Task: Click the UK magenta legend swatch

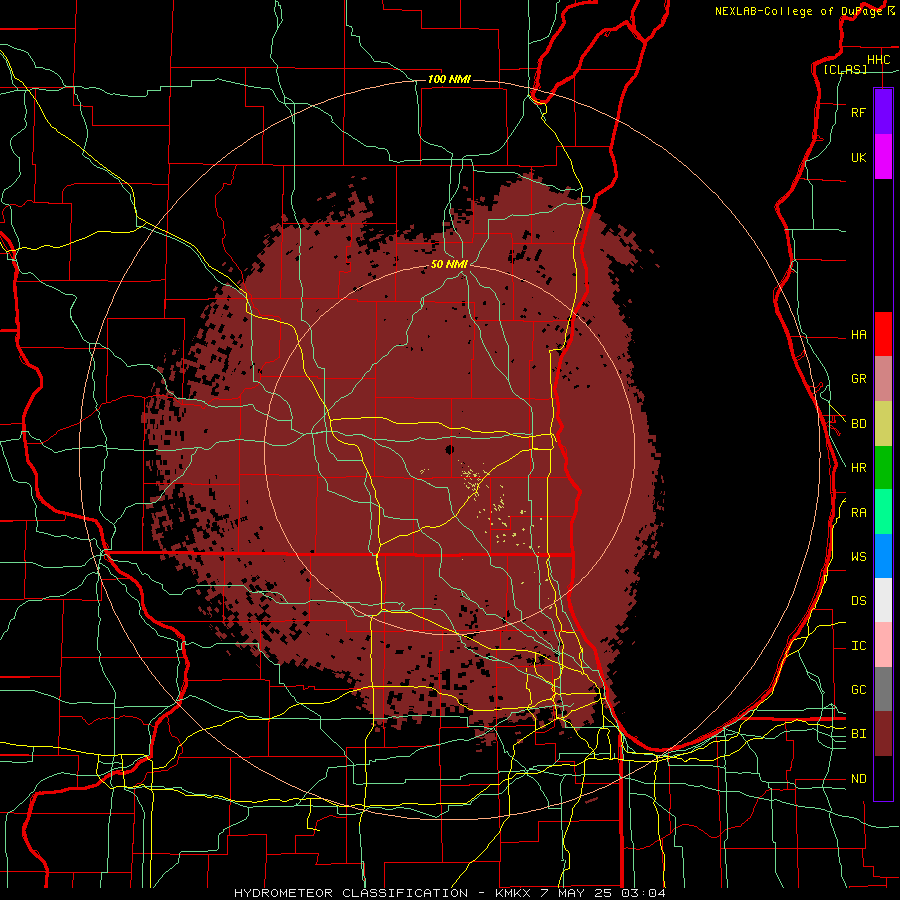Action: 883,157
